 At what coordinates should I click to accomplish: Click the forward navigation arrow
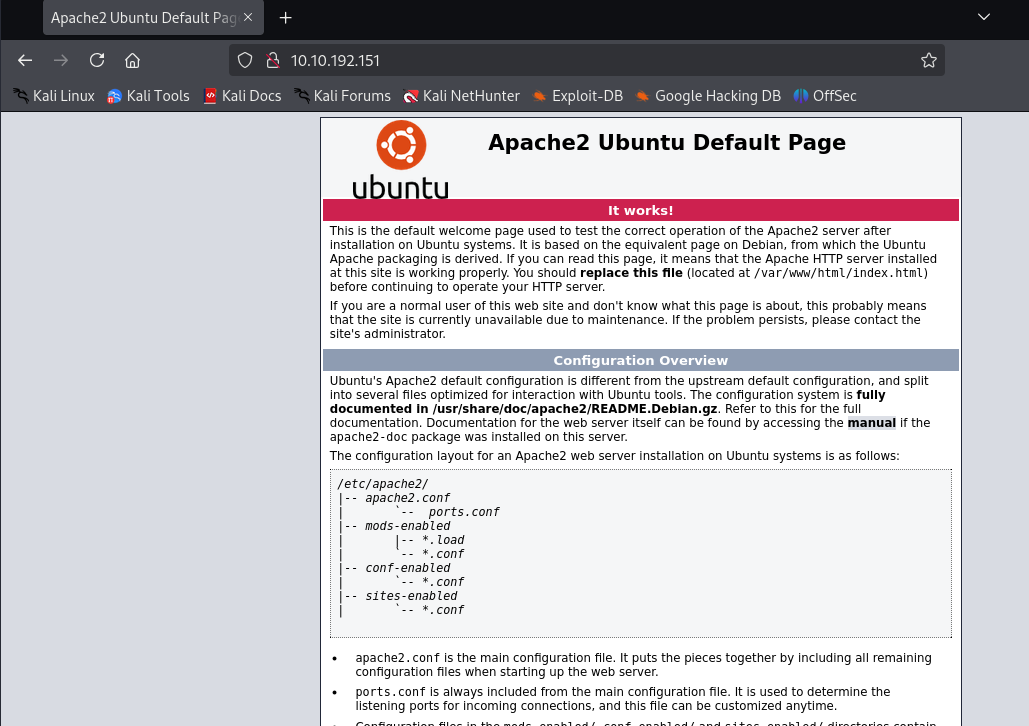click(x=61, y=60)
